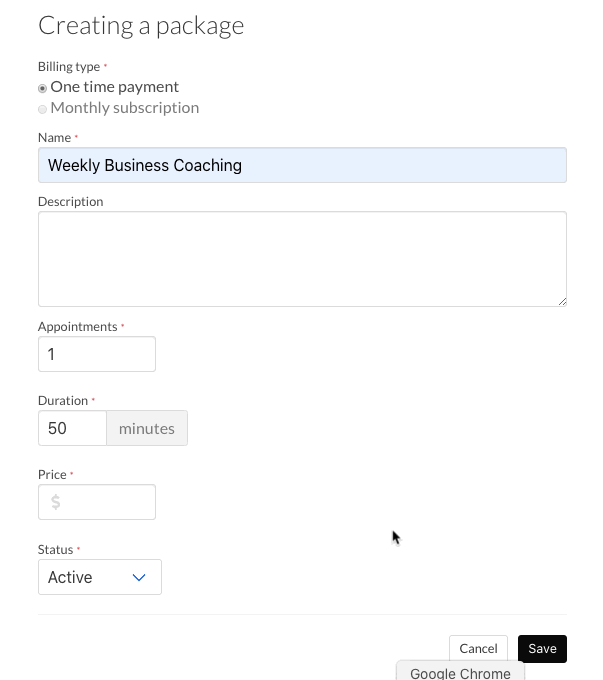Click the Google Chrome tooltip

tap(460, 671)
